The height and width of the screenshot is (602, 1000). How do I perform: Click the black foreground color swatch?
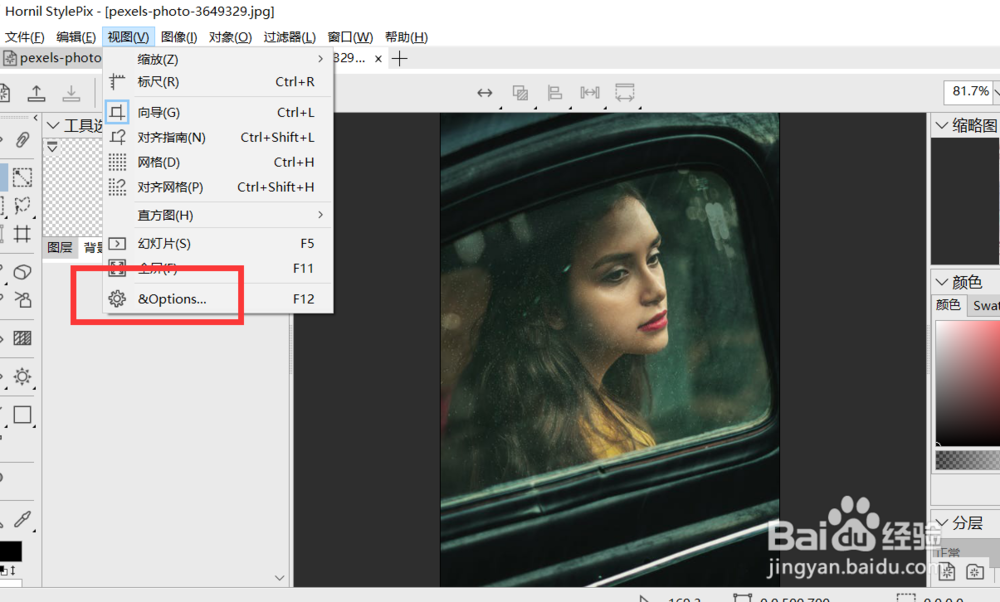pyautogui.click(x=10, y=550)
